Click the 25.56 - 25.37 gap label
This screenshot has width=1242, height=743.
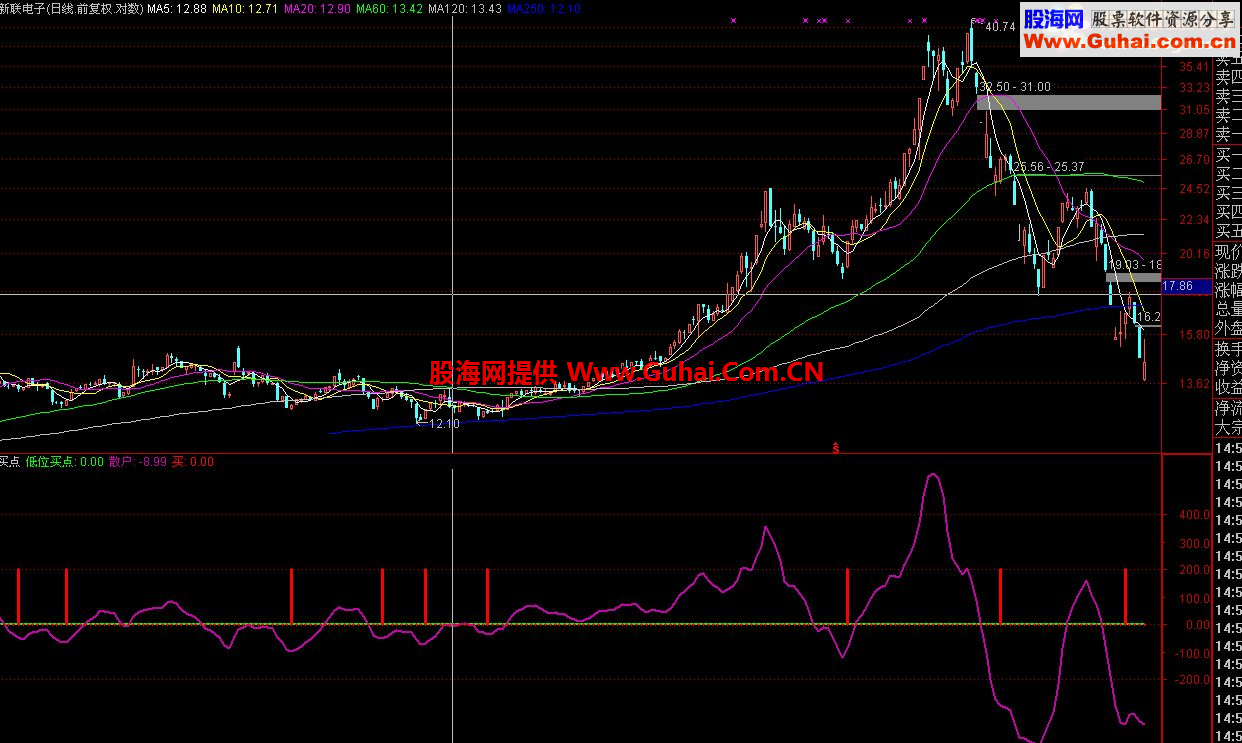coord(1050,166)
